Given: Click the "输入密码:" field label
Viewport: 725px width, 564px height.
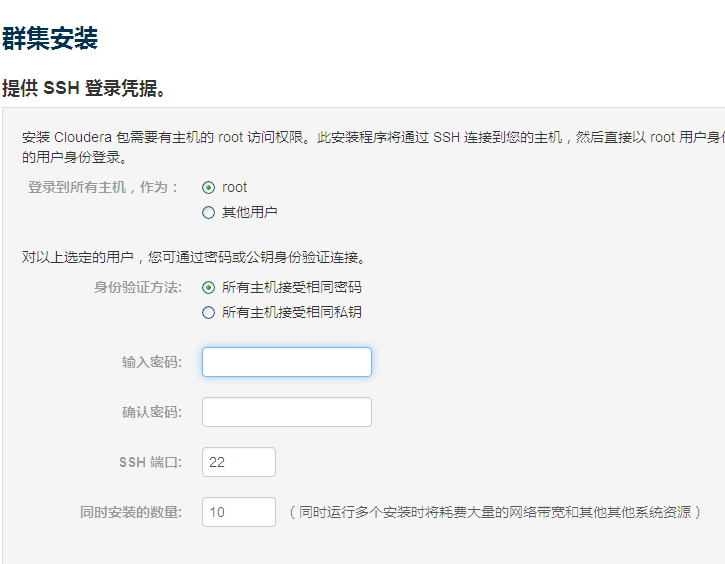Looking at the screenshot, I should point(152,362).
